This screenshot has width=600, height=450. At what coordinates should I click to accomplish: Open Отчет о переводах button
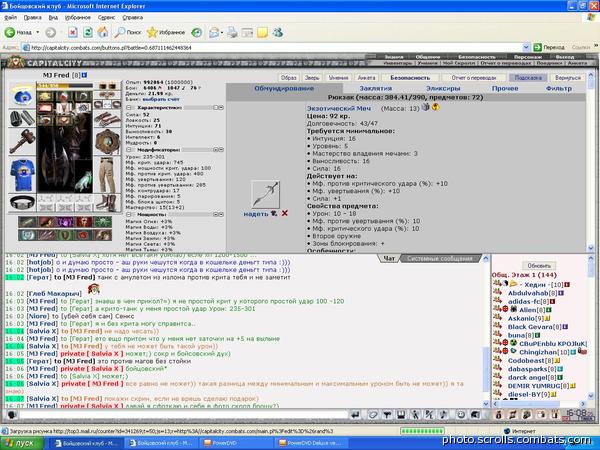pyautogui.click(x=473, y=78)
